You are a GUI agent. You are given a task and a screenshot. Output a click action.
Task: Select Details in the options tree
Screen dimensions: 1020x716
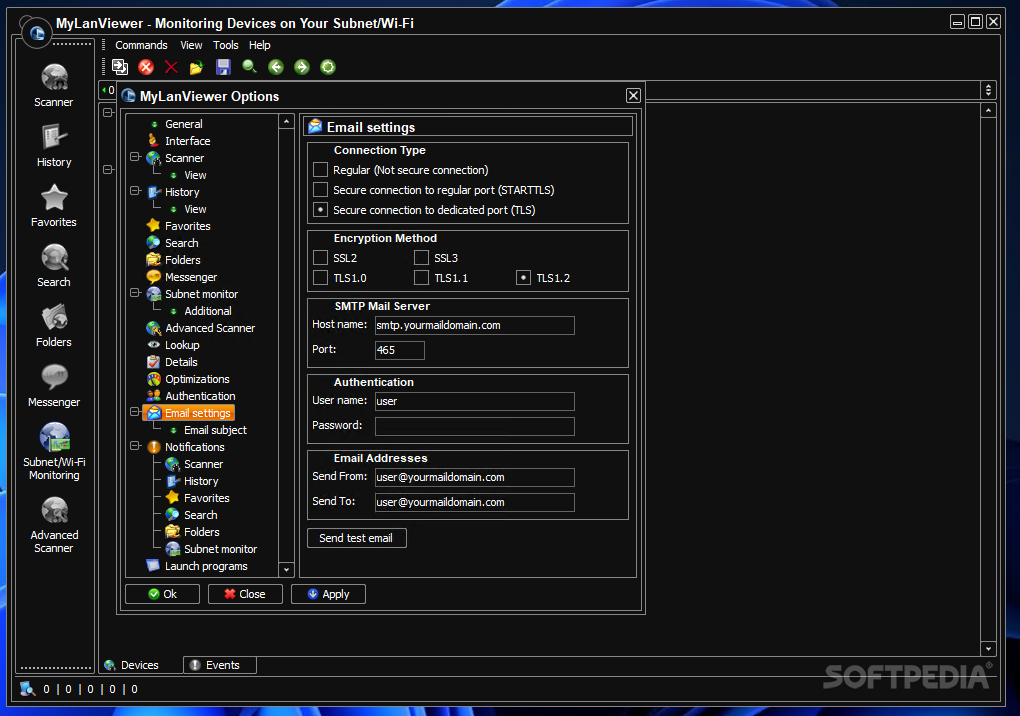click(x=181, y=362)
